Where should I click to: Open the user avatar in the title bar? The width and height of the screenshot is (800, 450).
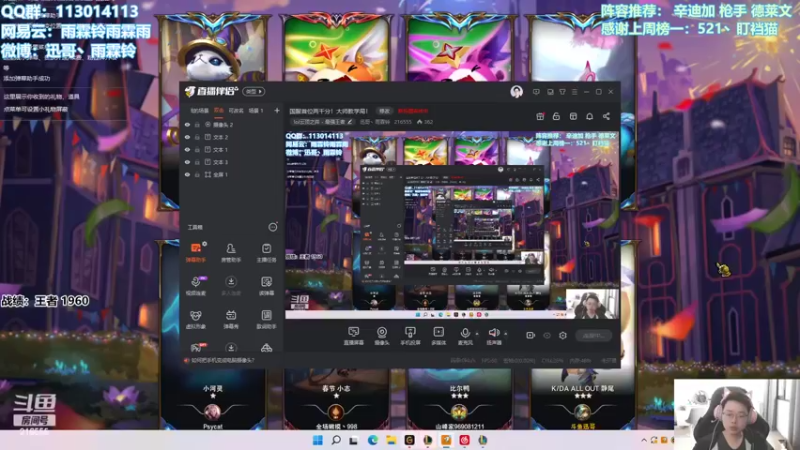coord(516,92)
